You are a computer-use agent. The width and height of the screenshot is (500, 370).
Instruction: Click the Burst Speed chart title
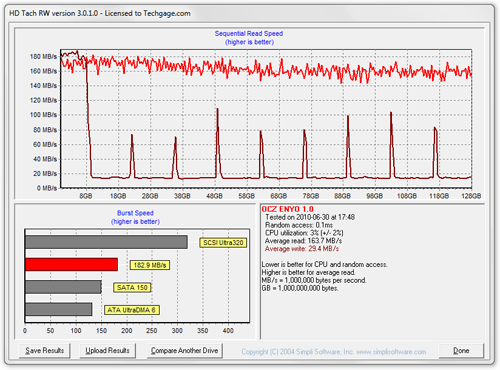pos(135,213)
